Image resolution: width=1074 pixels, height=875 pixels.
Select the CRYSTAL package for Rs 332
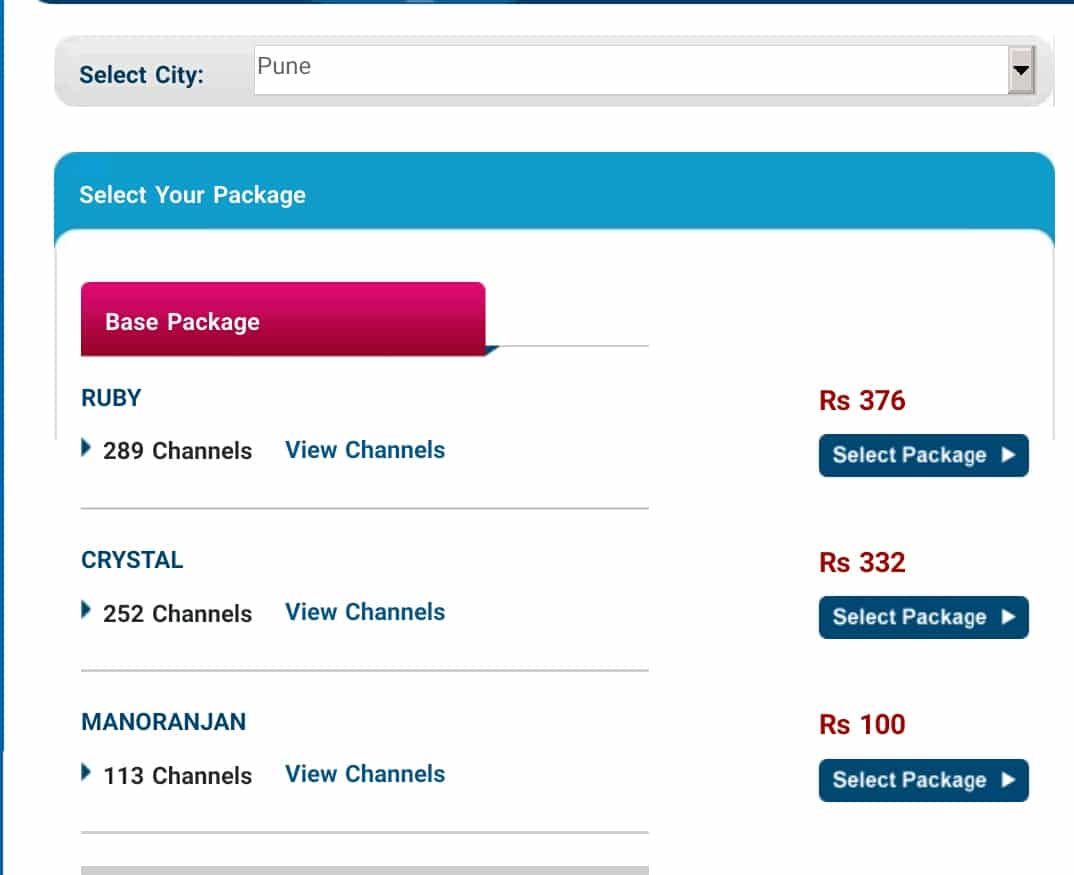(x=923, y=617)
